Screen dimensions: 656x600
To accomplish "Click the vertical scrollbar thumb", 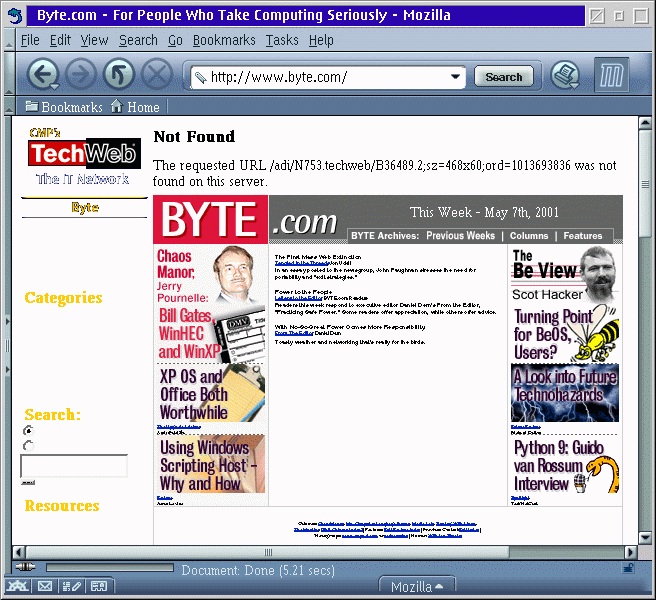I will [646, 184].
